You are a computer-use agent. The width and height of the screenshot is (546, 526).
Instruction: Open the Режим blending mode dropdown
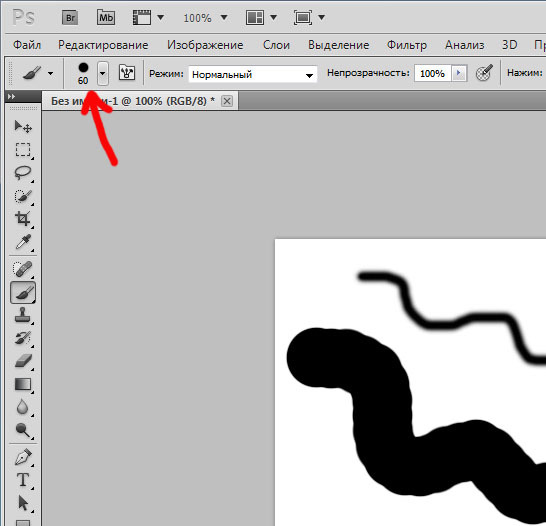253,74
